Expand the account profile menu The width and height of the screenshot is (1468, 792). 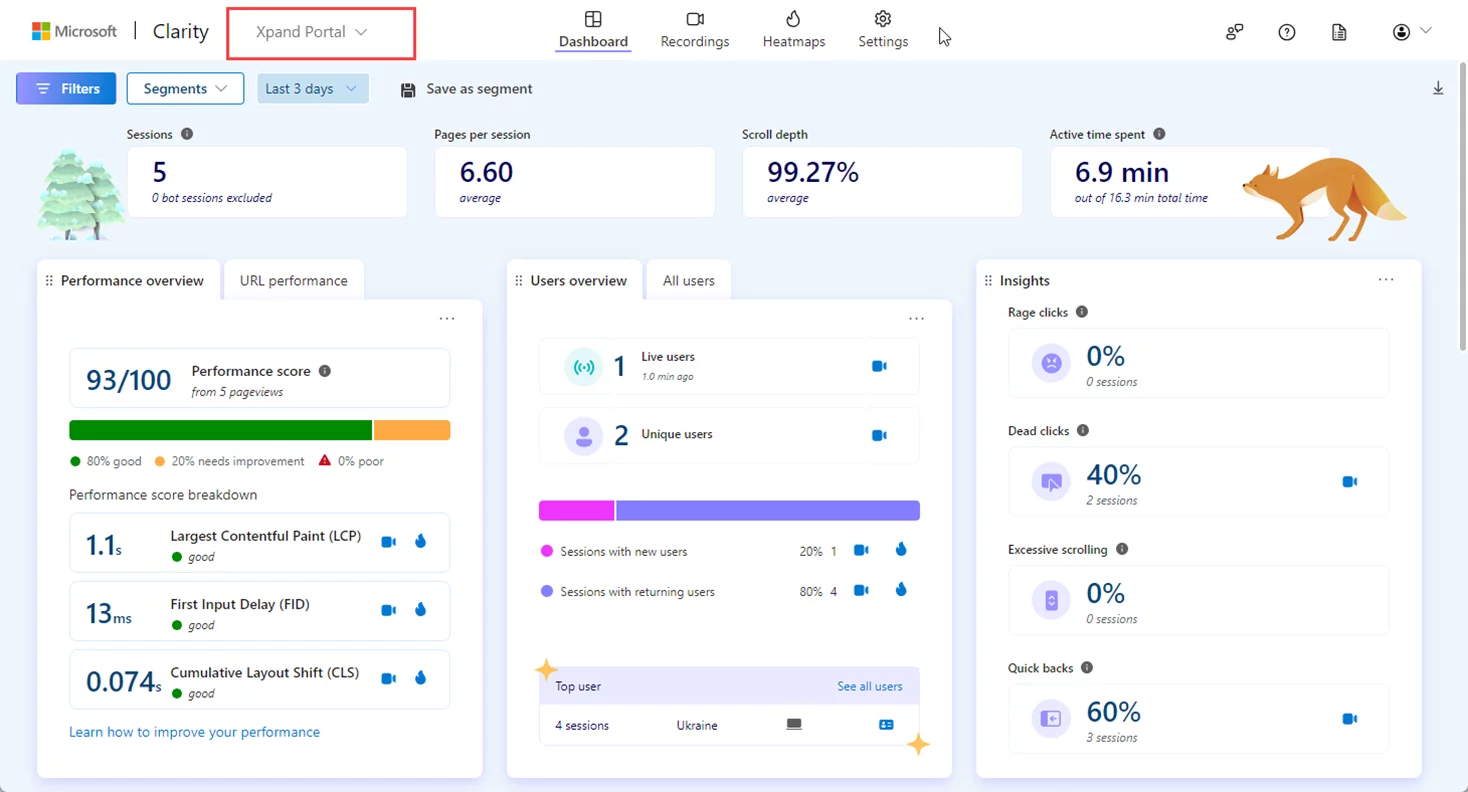1412,32
